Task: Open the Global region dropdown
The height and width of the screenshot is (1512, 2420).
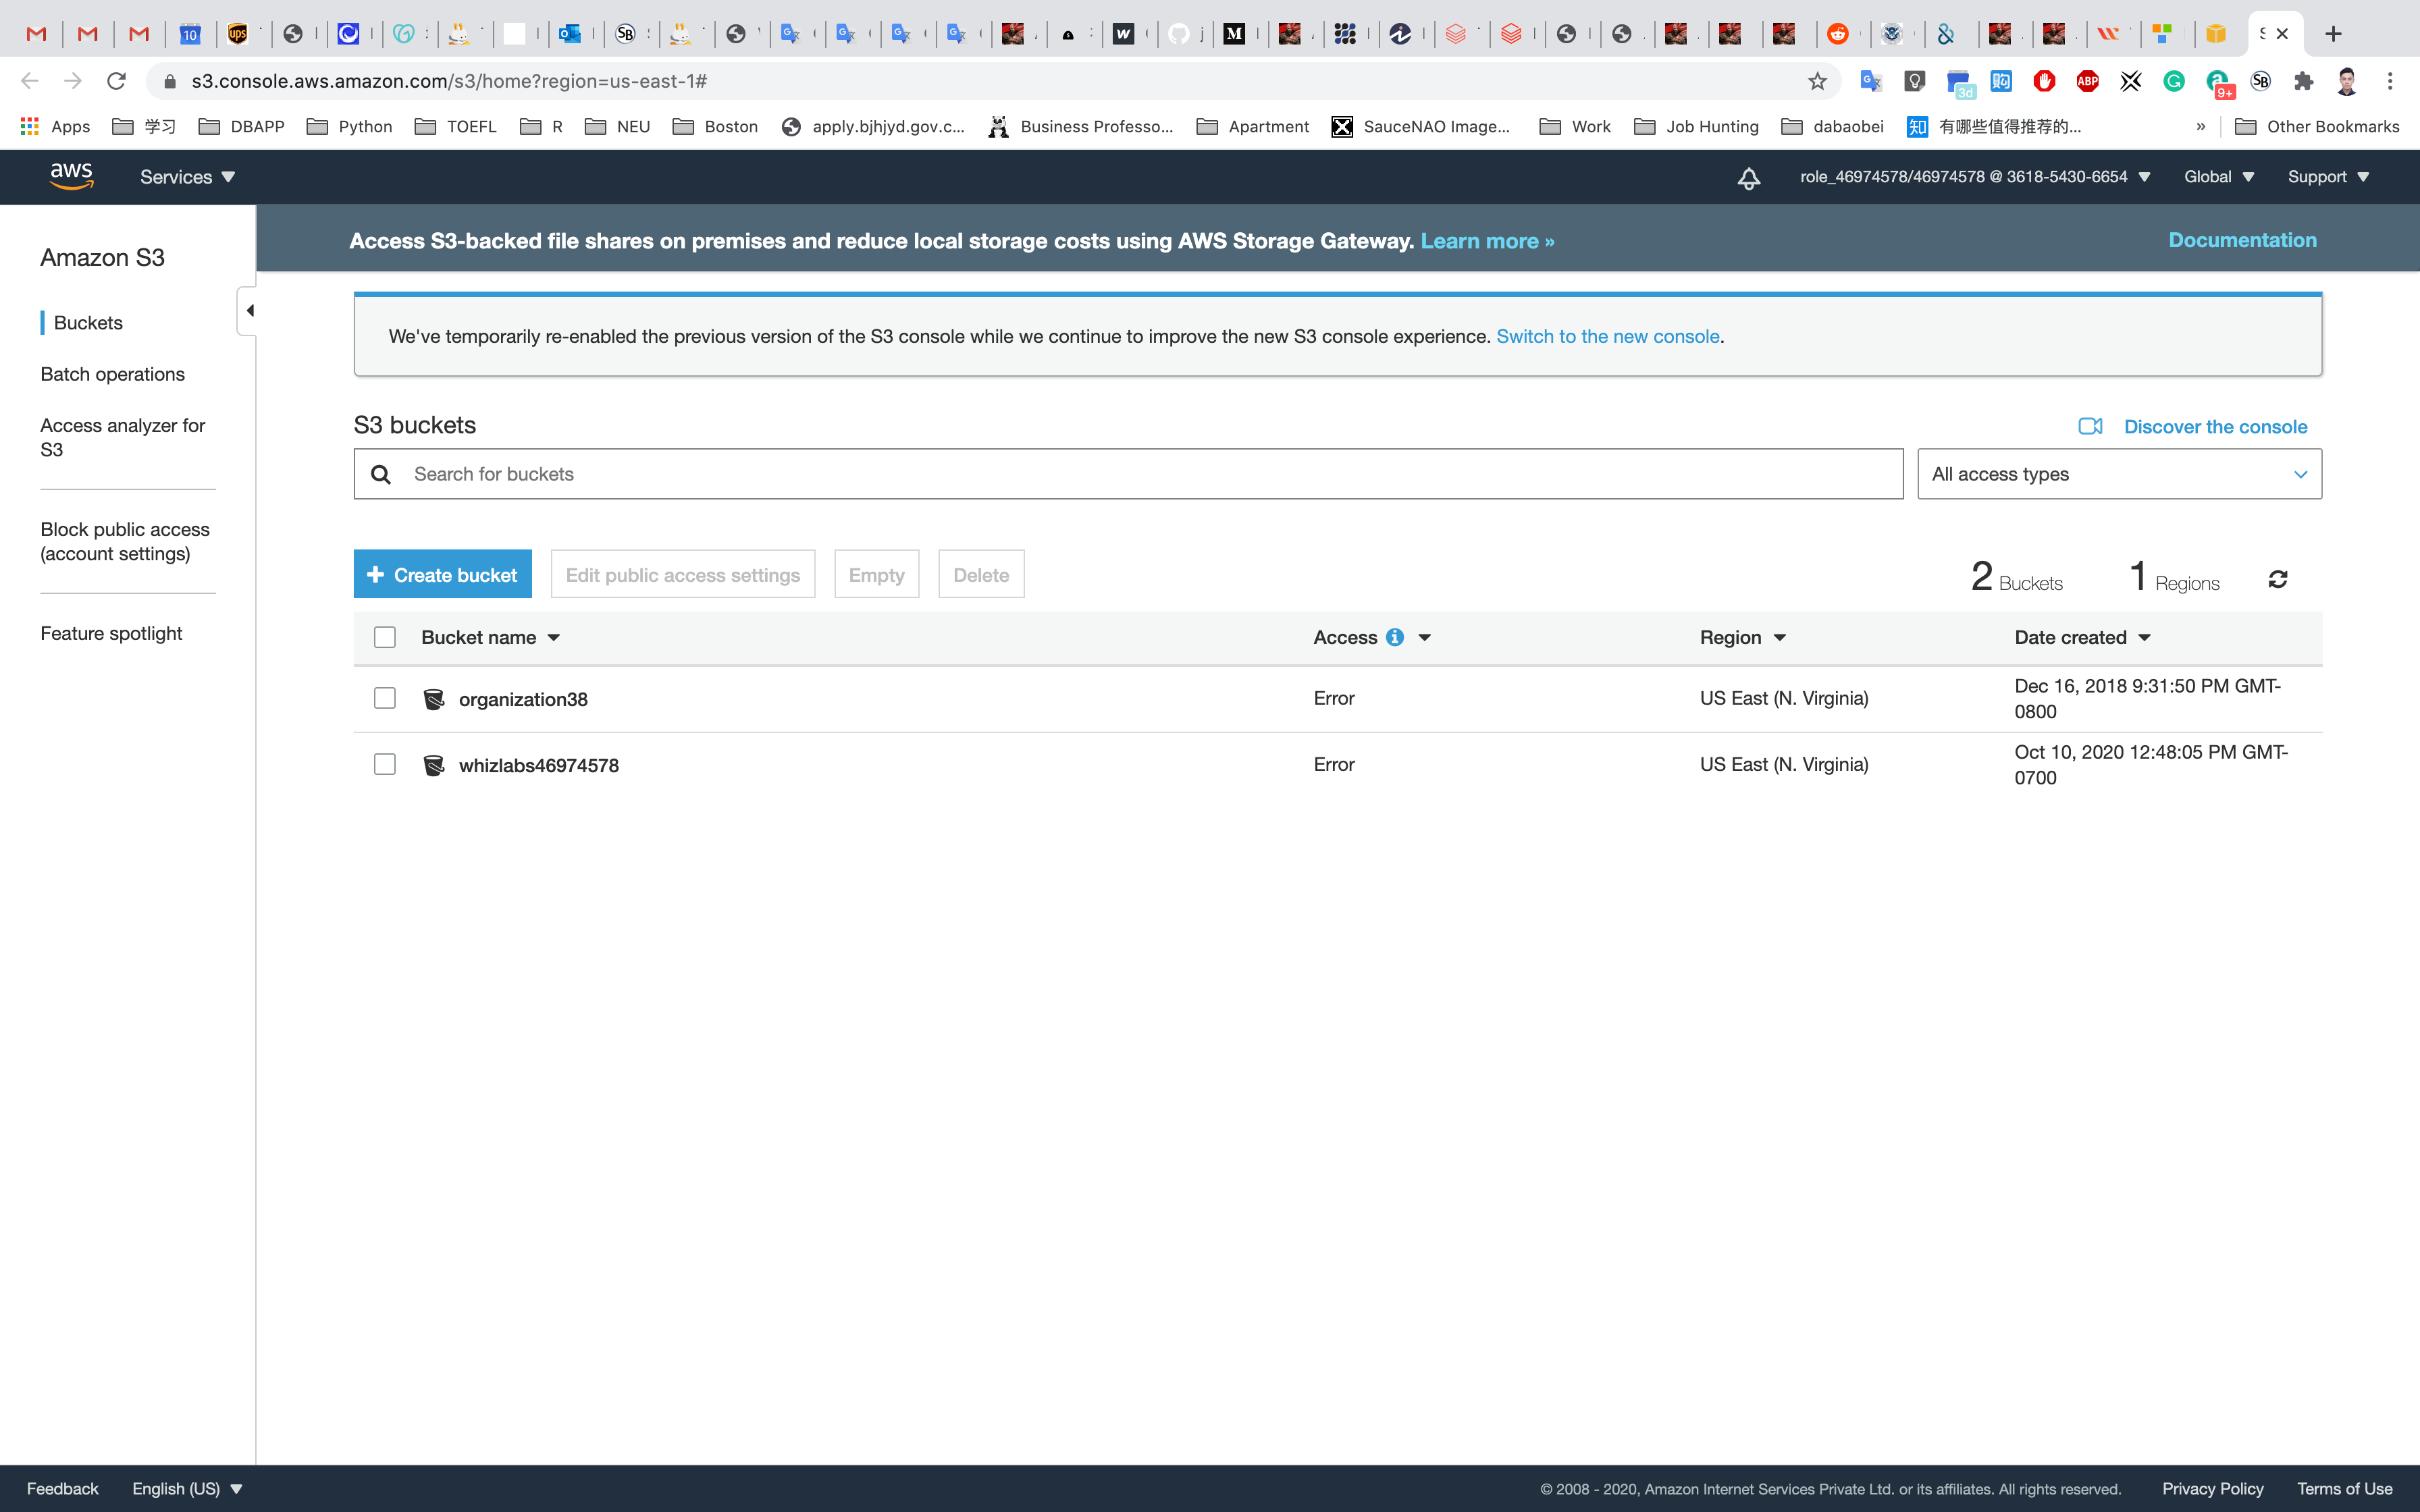Action: pos(2218,177)
